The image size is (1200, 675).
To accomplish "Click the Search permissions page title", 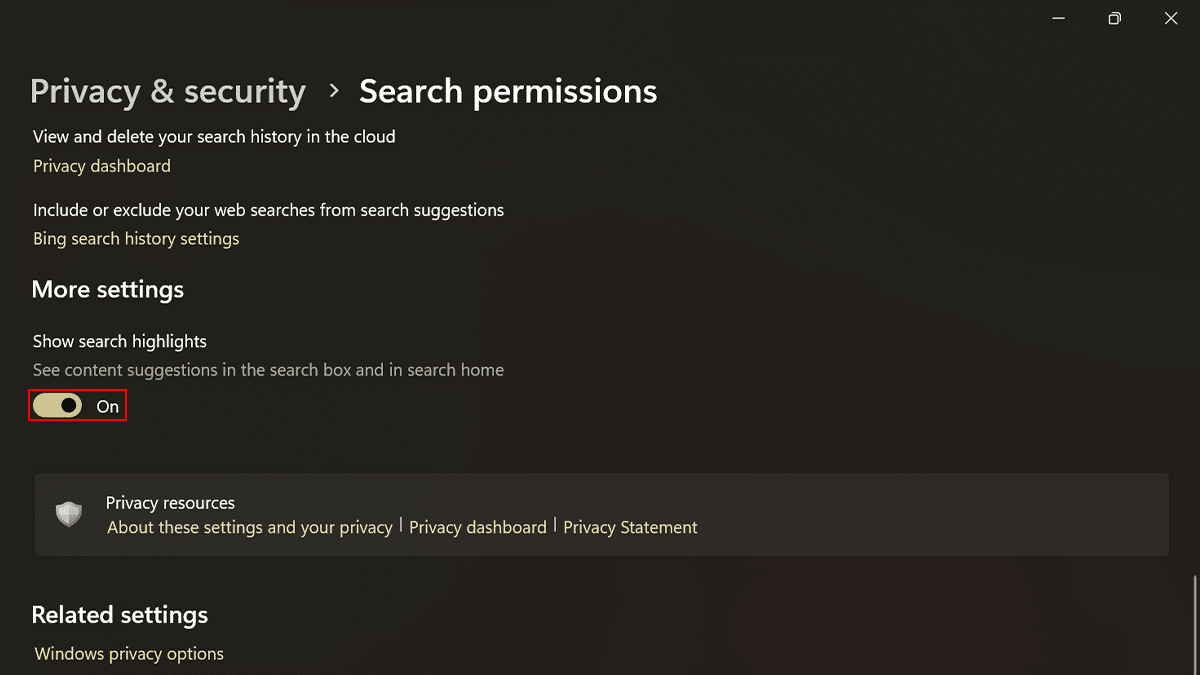I will pos(508,92).
